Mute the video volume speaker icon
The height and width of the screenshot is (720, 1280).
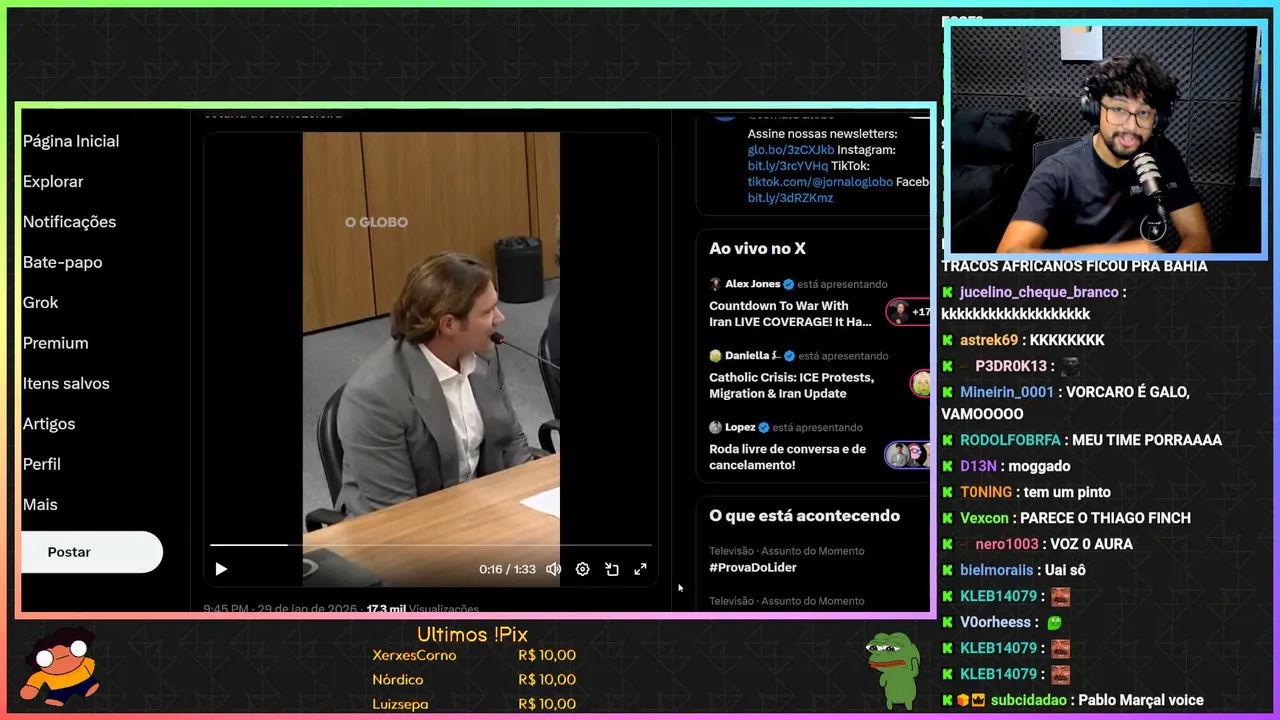tap(553, 569)
